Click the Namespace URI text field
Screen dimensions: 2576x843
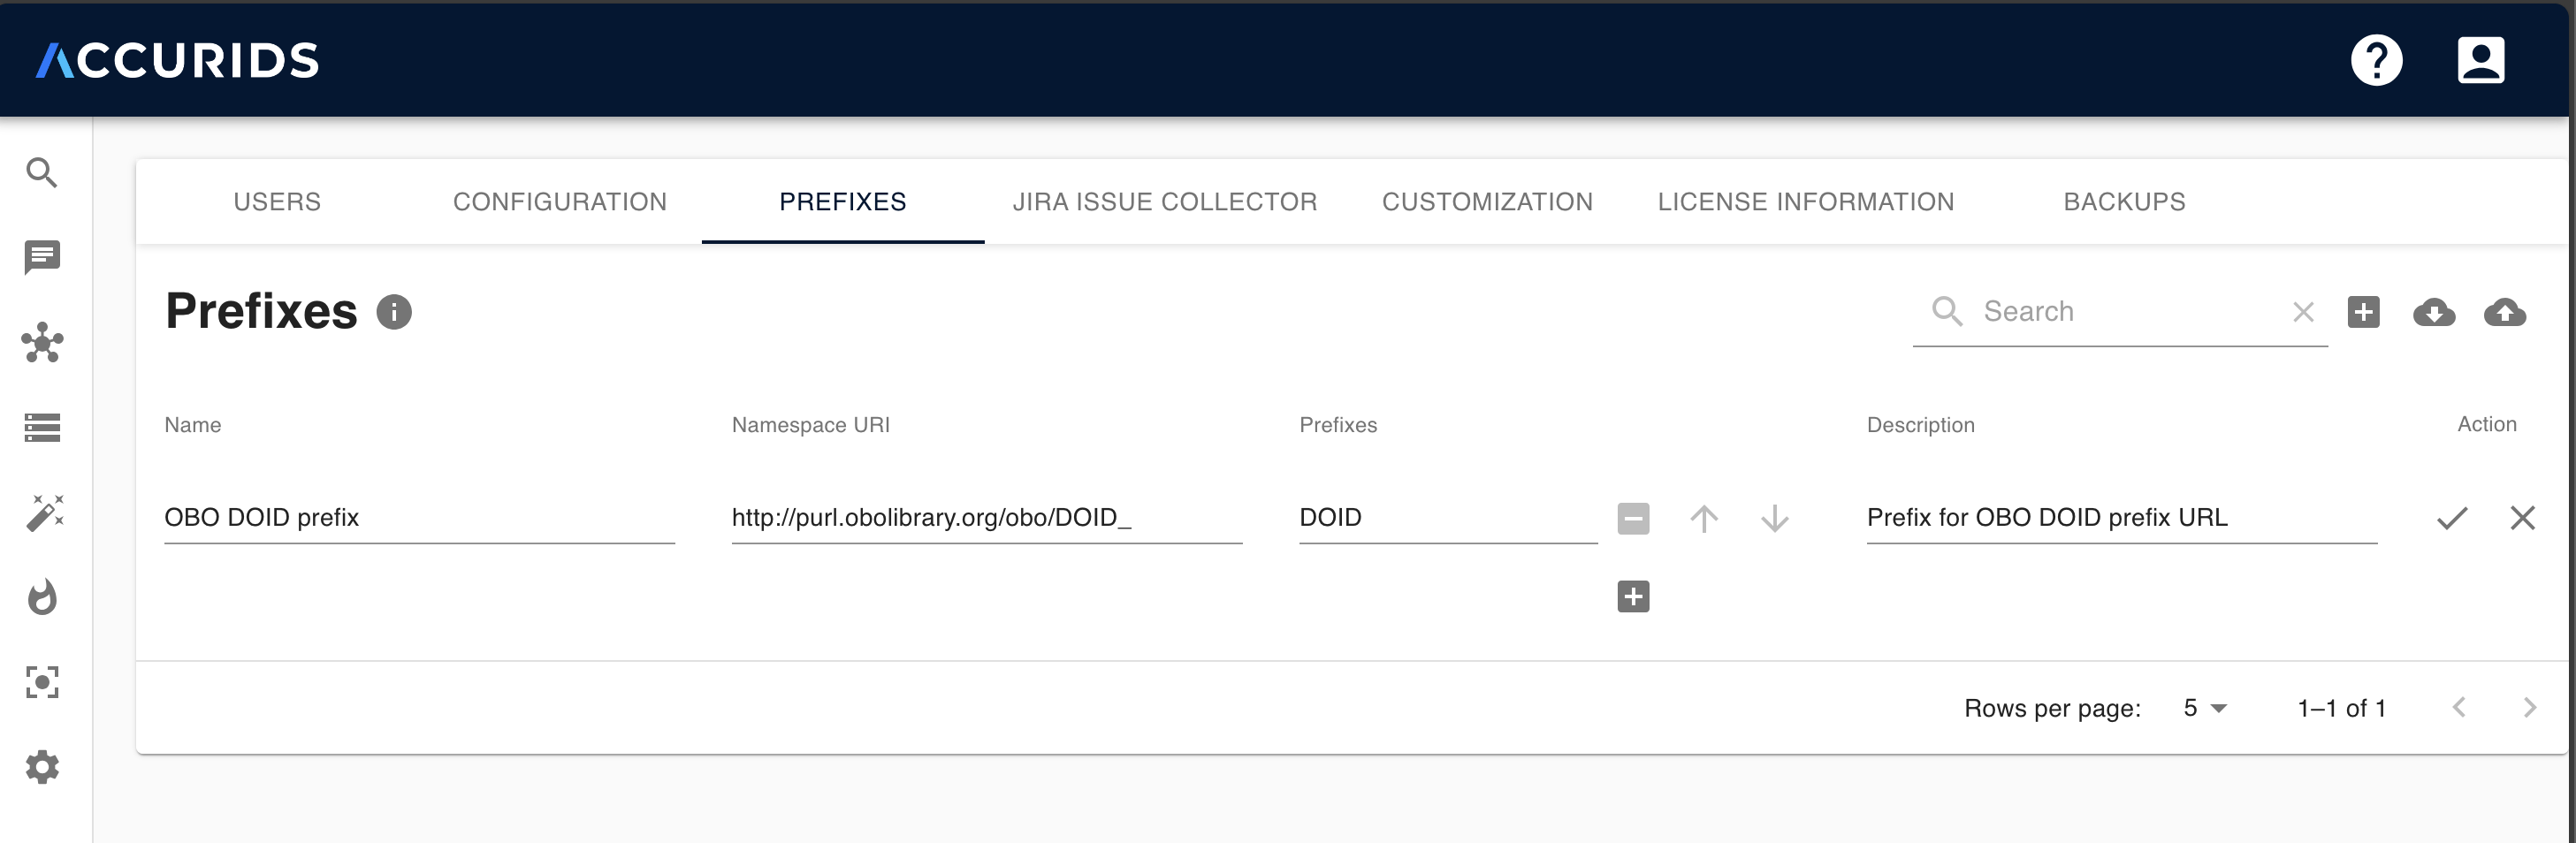[x=985, y=518]
